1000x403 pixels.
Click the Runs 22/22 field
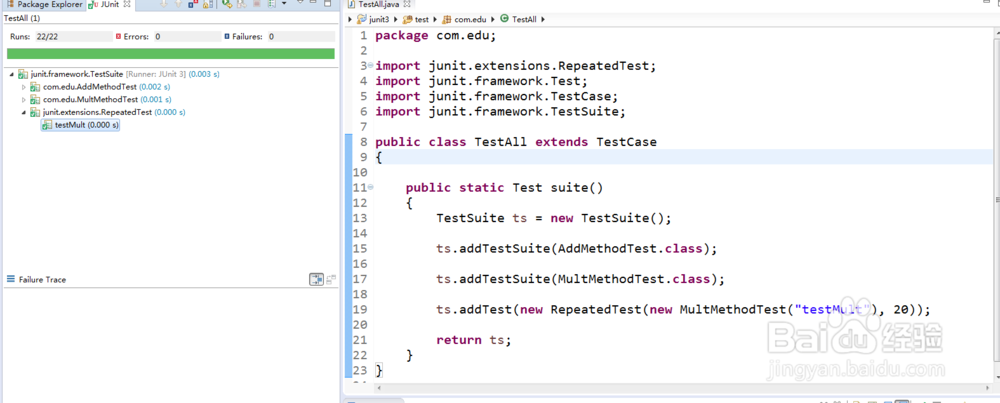pyautogui.click(x=72, y=37)
